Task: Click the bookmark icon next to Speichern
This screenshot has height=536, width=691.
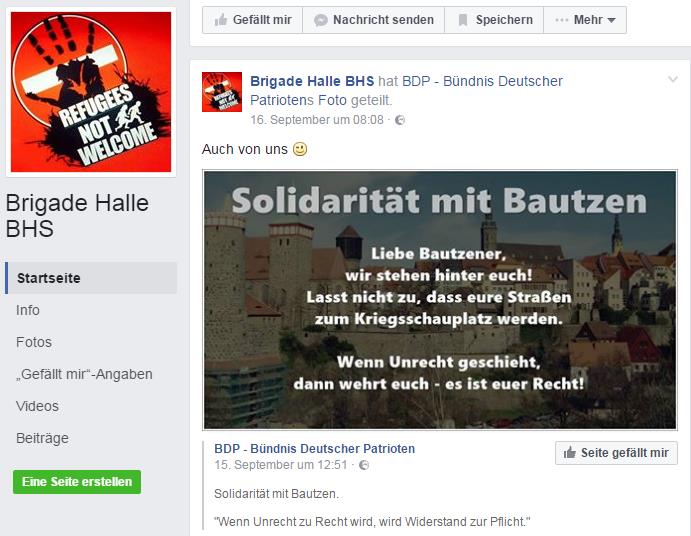Action: (463, 20)
